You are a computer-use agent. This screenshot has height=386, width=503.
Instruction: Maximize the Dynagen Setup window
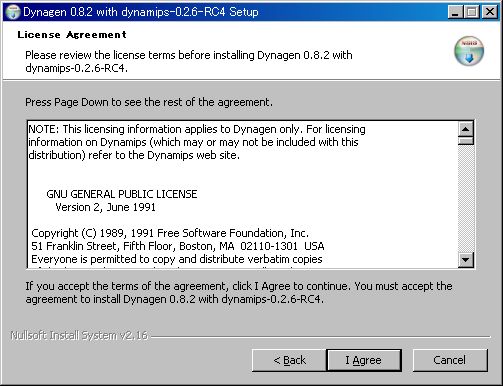coord(472,12)
